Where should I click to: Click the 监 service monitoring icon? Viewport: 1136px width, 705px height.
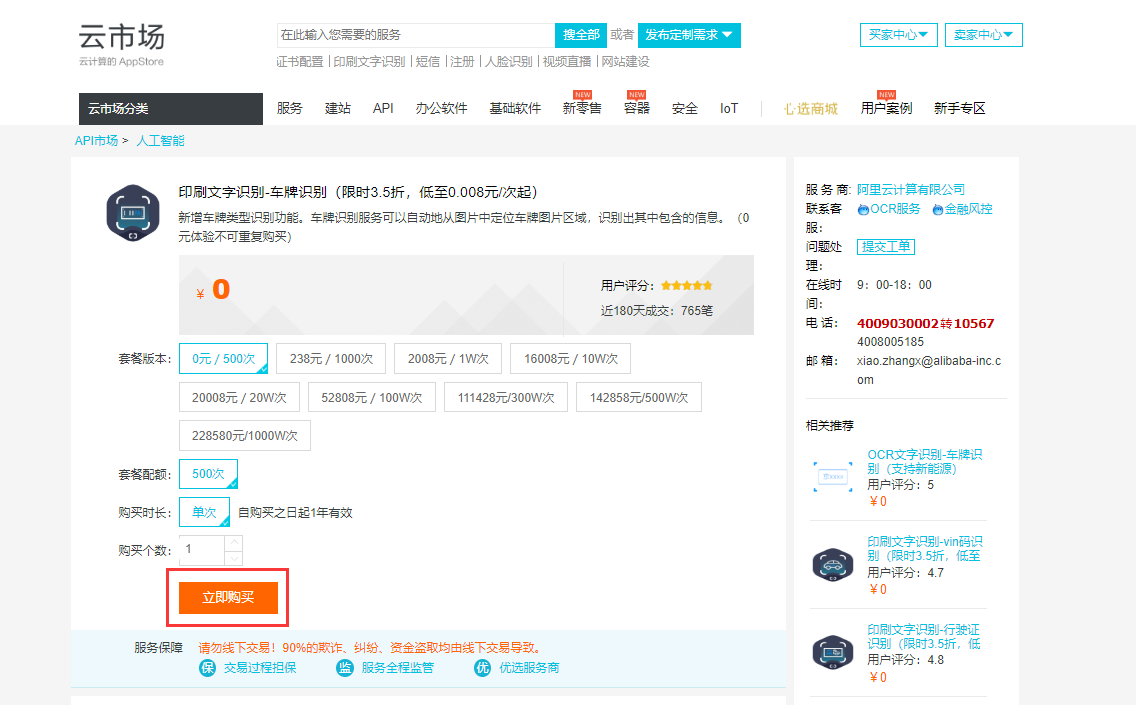(x=345, y=667)
